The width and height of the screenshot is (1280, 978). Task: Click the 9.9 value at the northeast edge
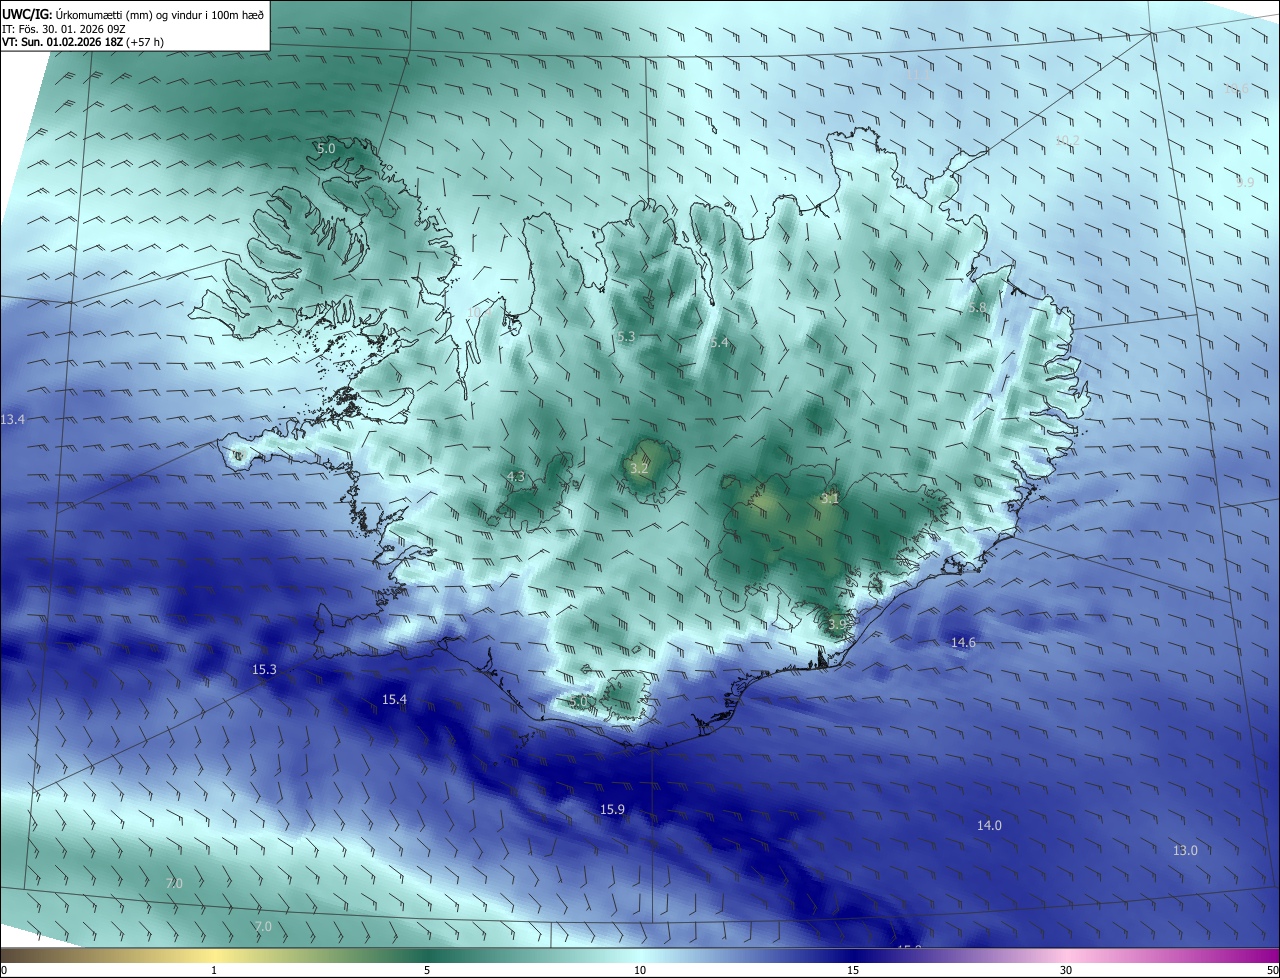pyautogui.click(x=1244, y=182)
